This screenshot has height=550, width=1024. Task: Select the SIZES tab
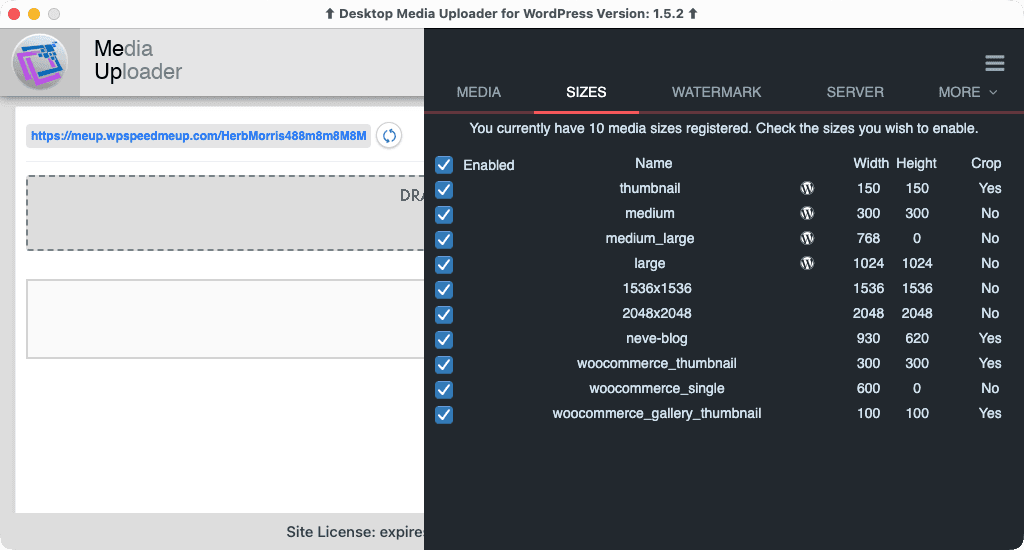(x=586, y=92)
